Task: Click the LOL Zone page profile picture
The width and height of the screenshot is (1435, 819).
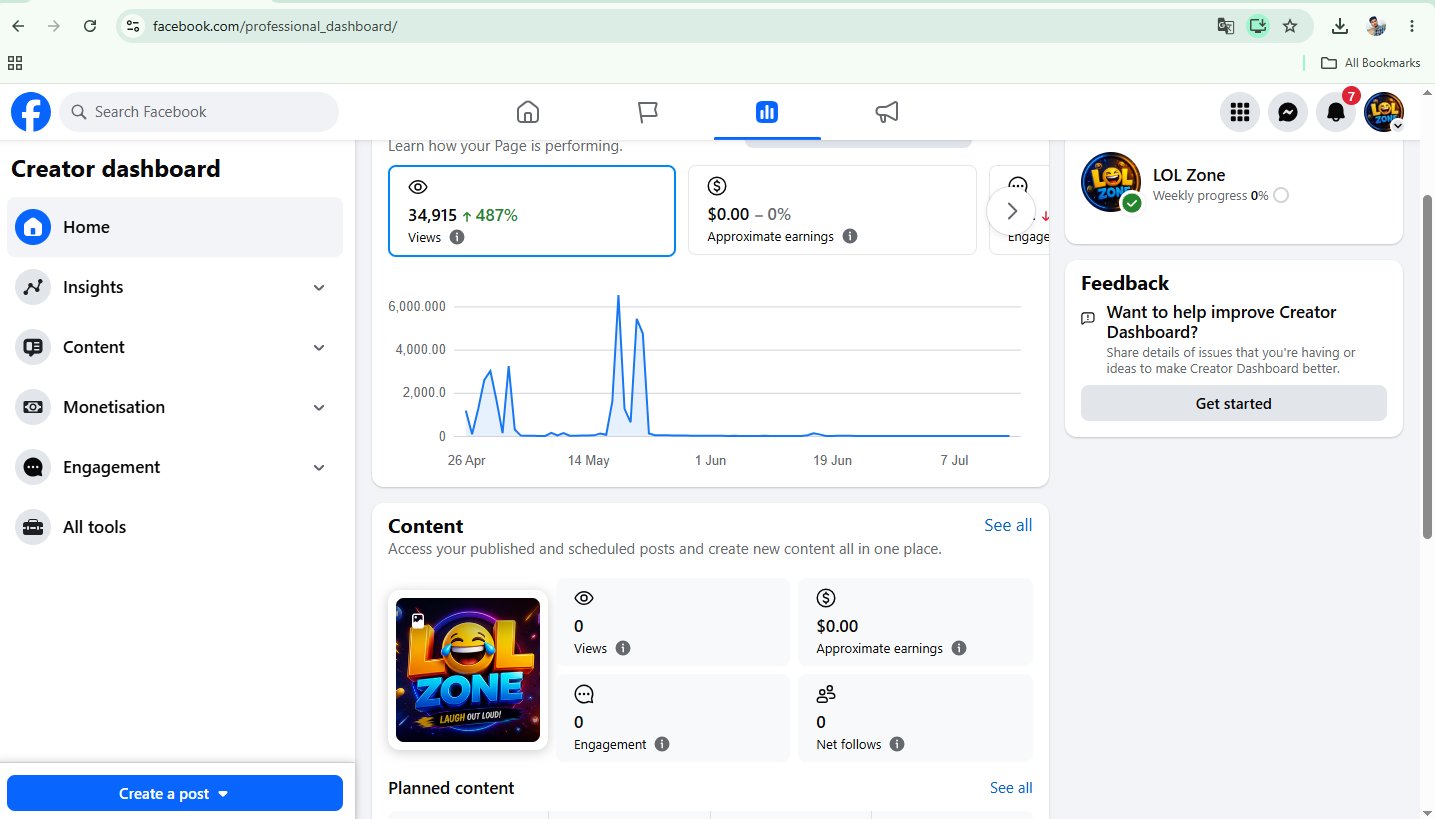Action: (1111, 182)
